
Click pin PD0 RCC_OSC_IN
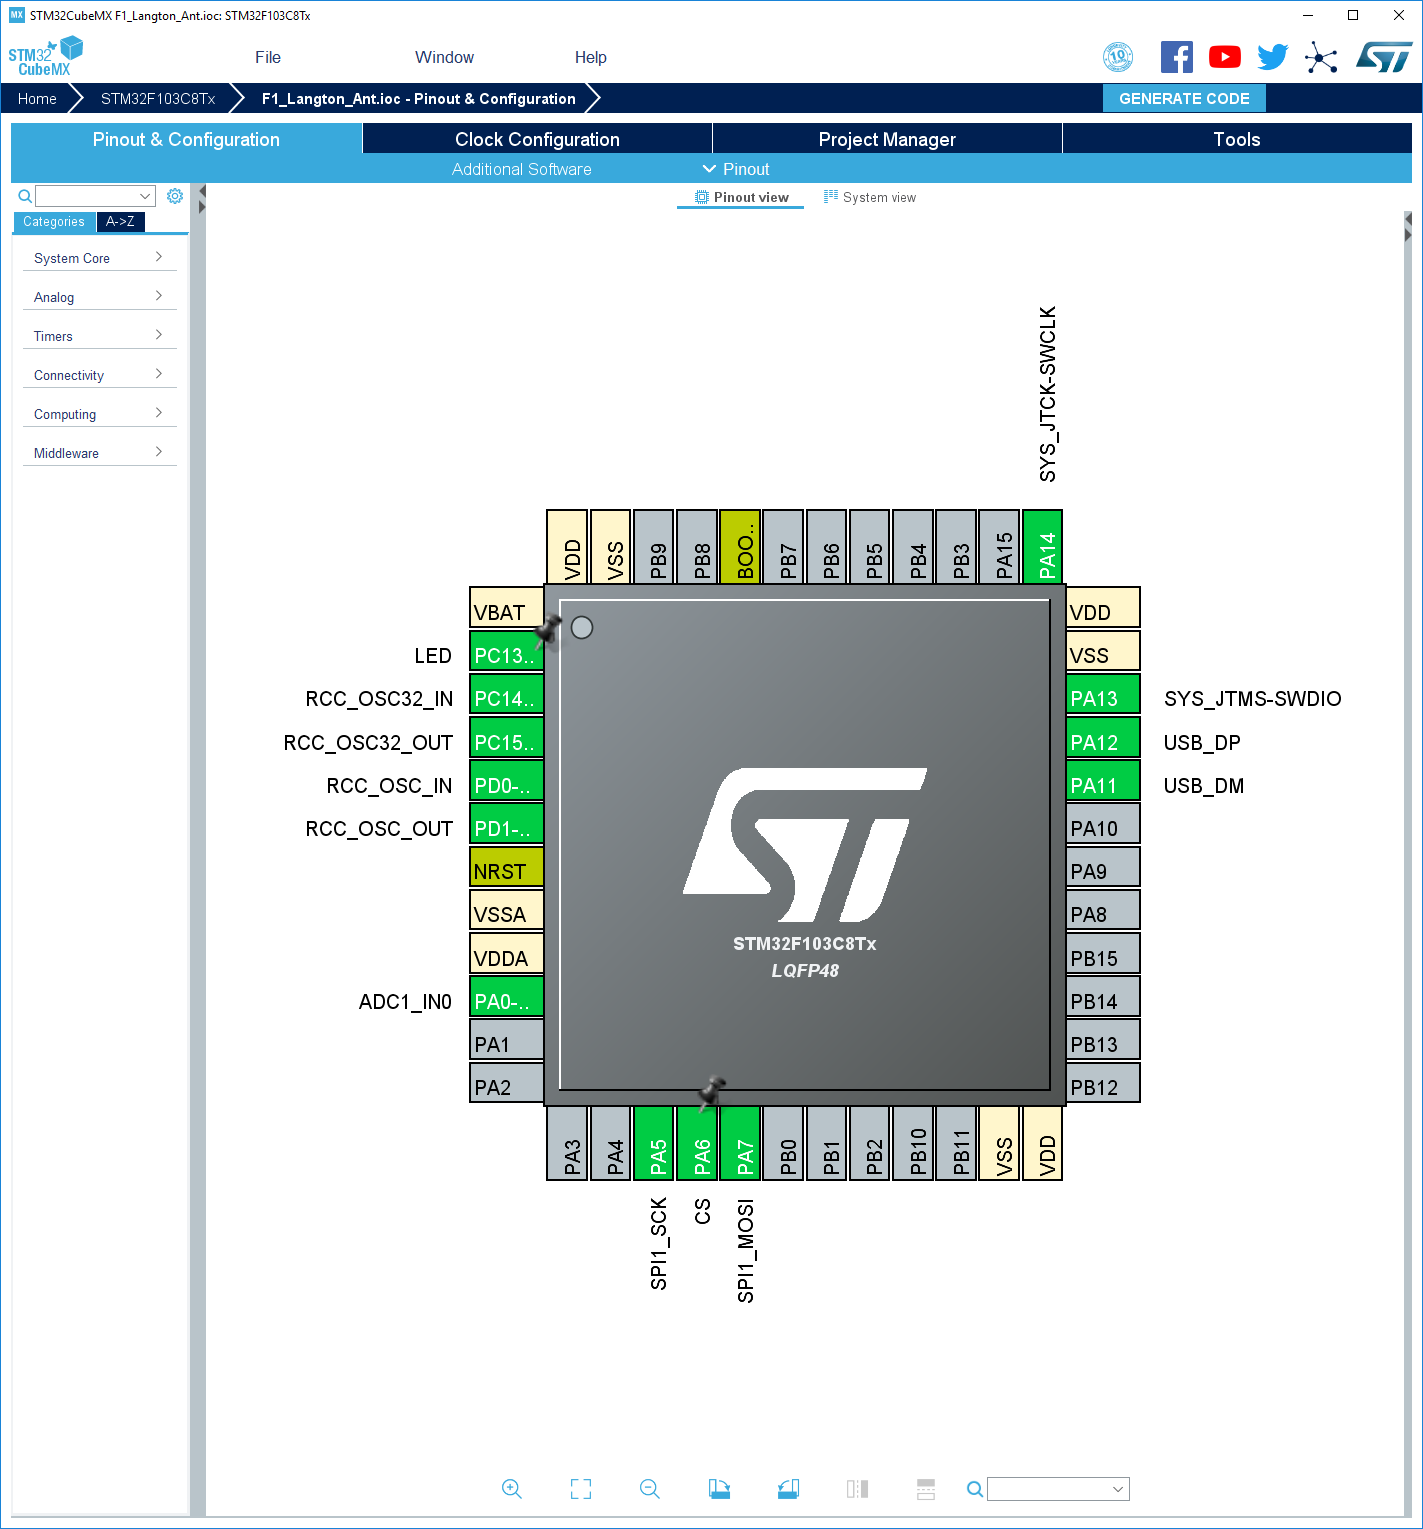click(x=506, y=782)
